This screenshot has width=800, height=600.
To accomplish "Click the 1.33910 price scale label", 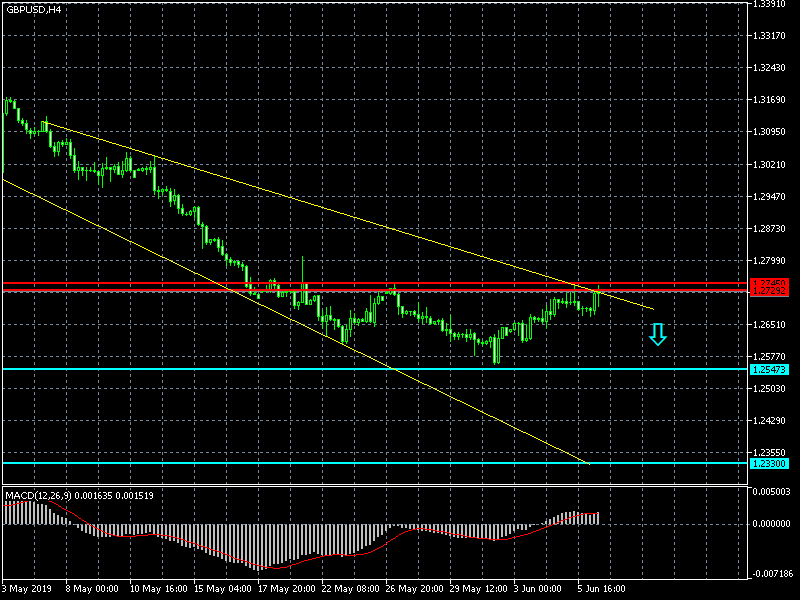I will coord(771,4).
